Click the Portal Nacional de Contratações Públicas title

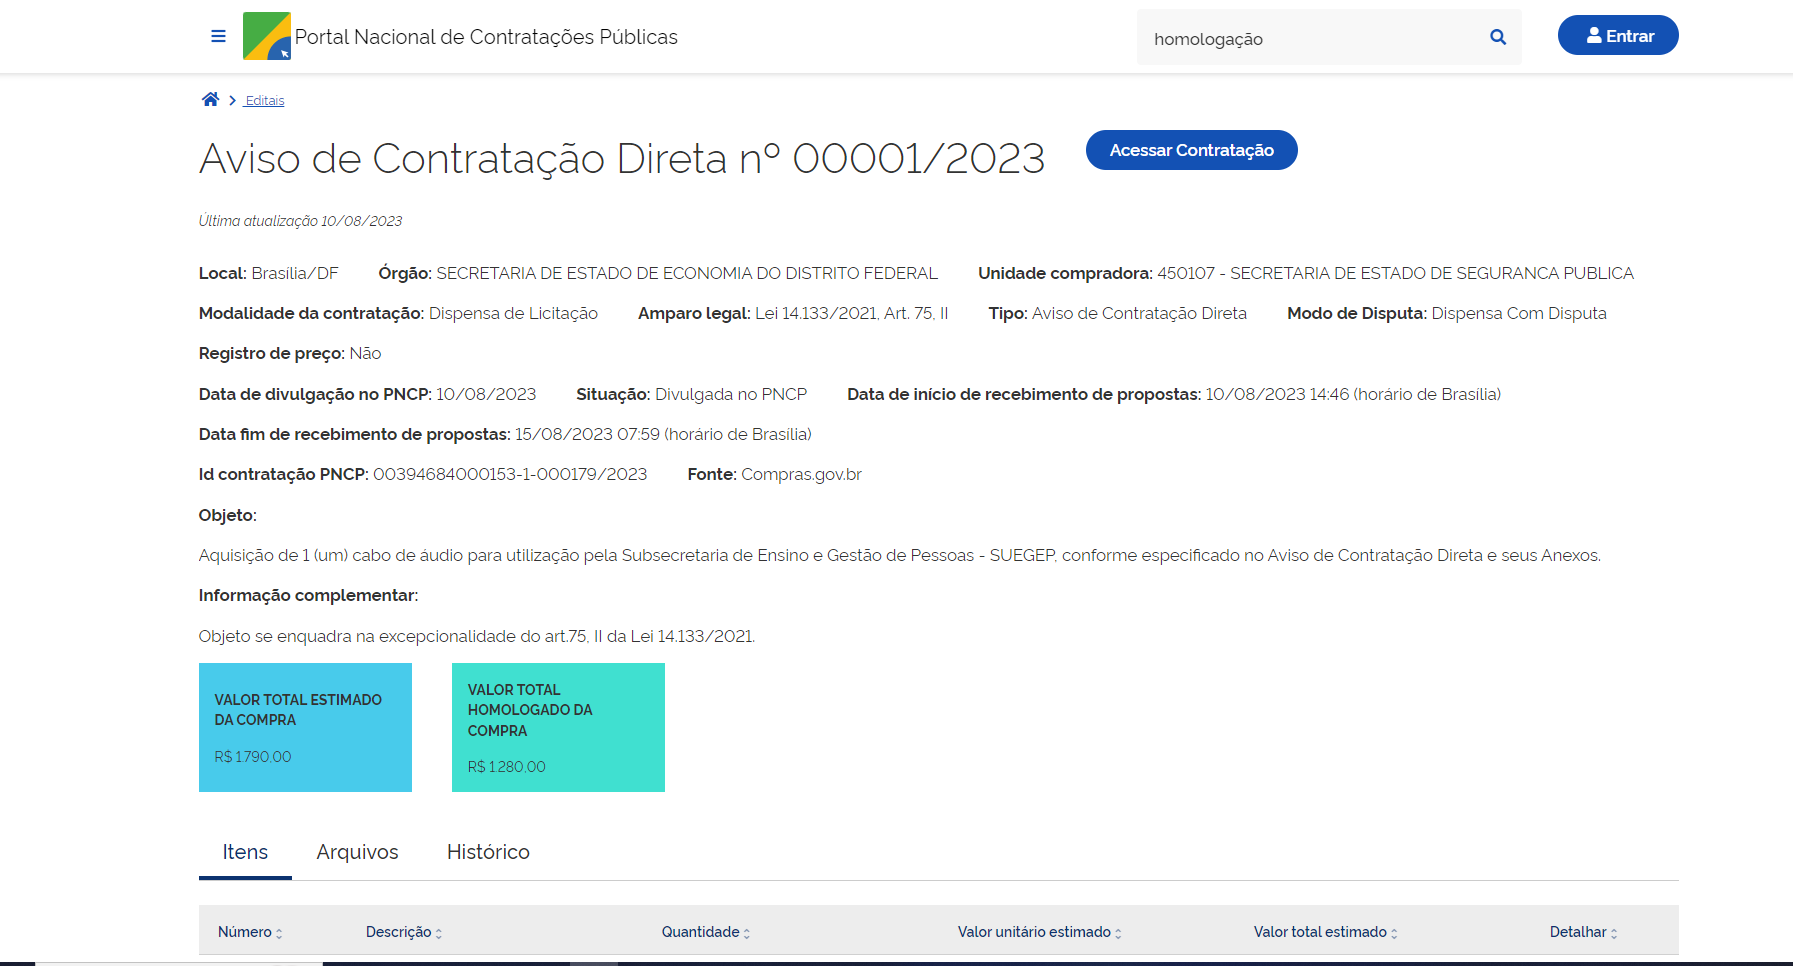pos(486,37)
